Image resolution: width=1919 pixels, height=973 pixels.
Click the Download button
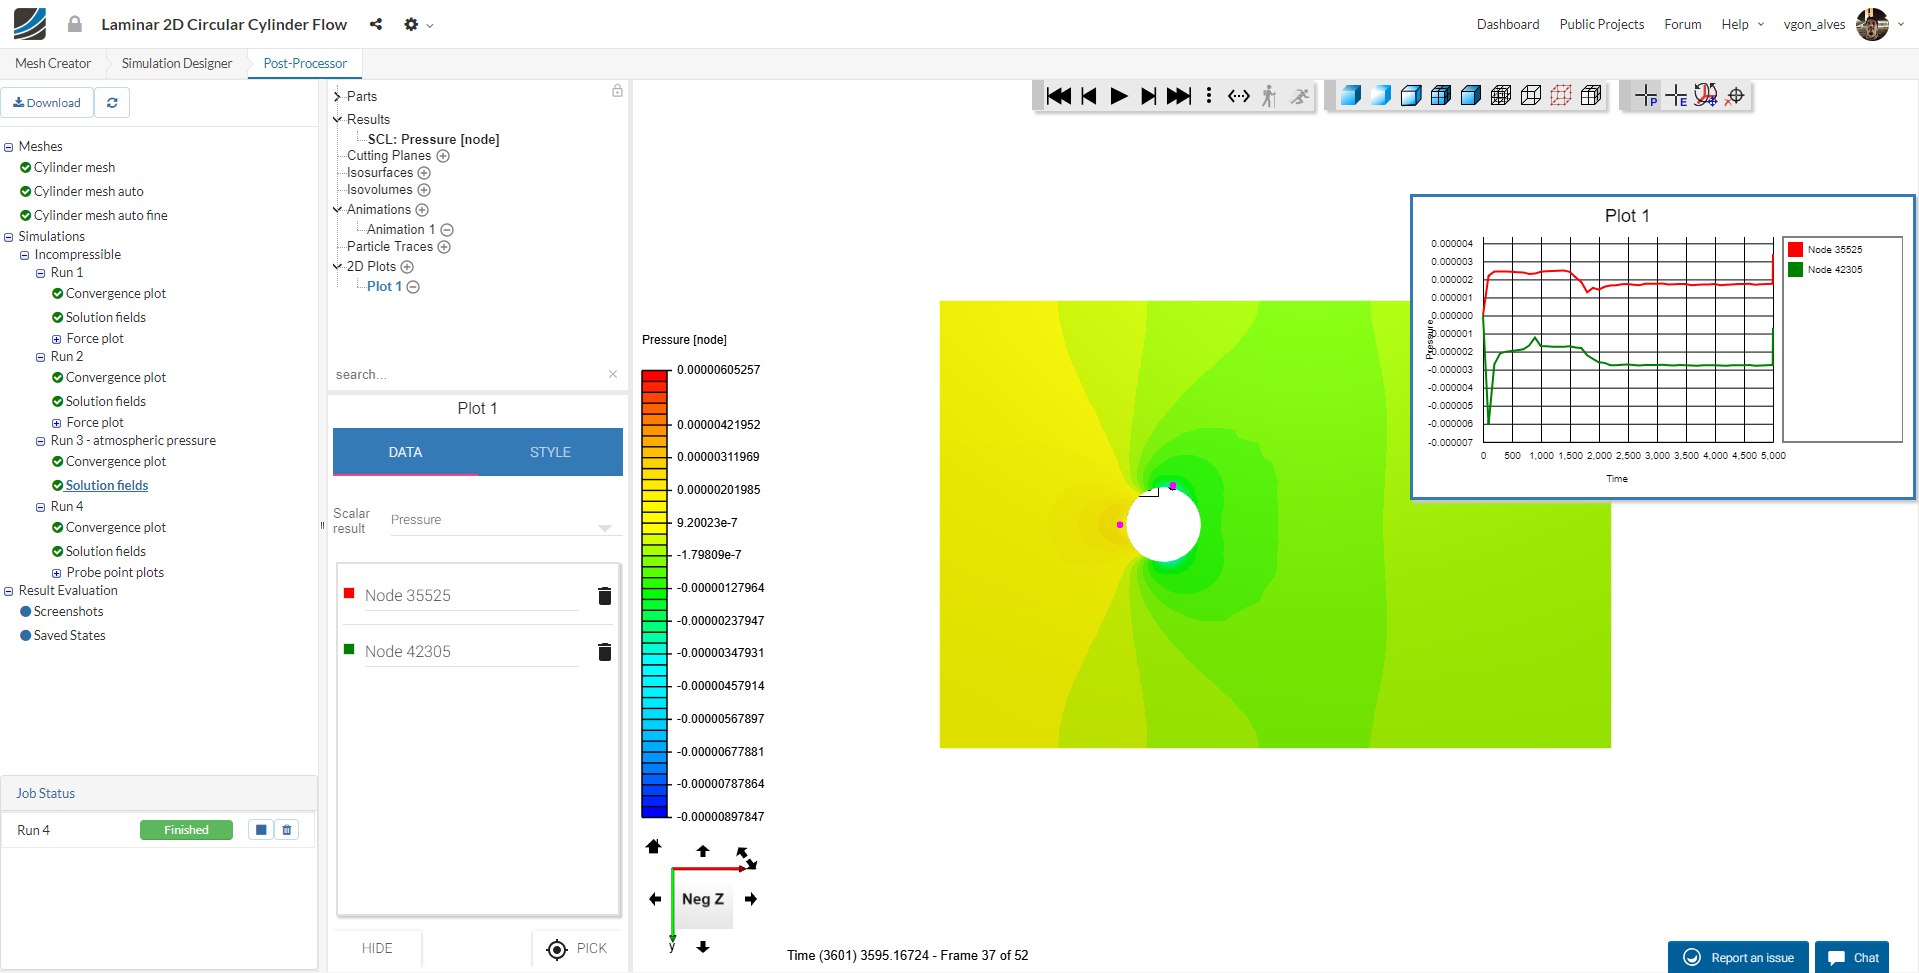47,102
